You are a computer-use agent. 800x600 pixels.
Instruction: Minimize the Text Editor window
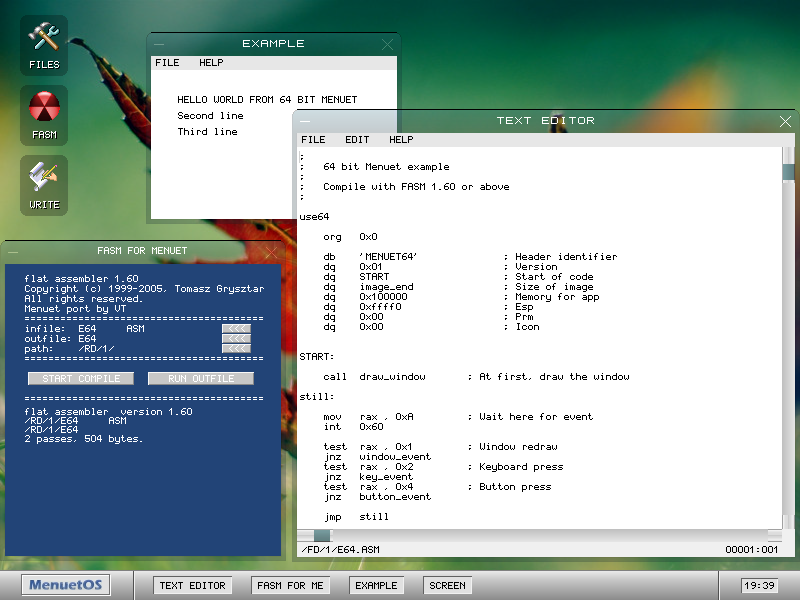pos(305,121)
